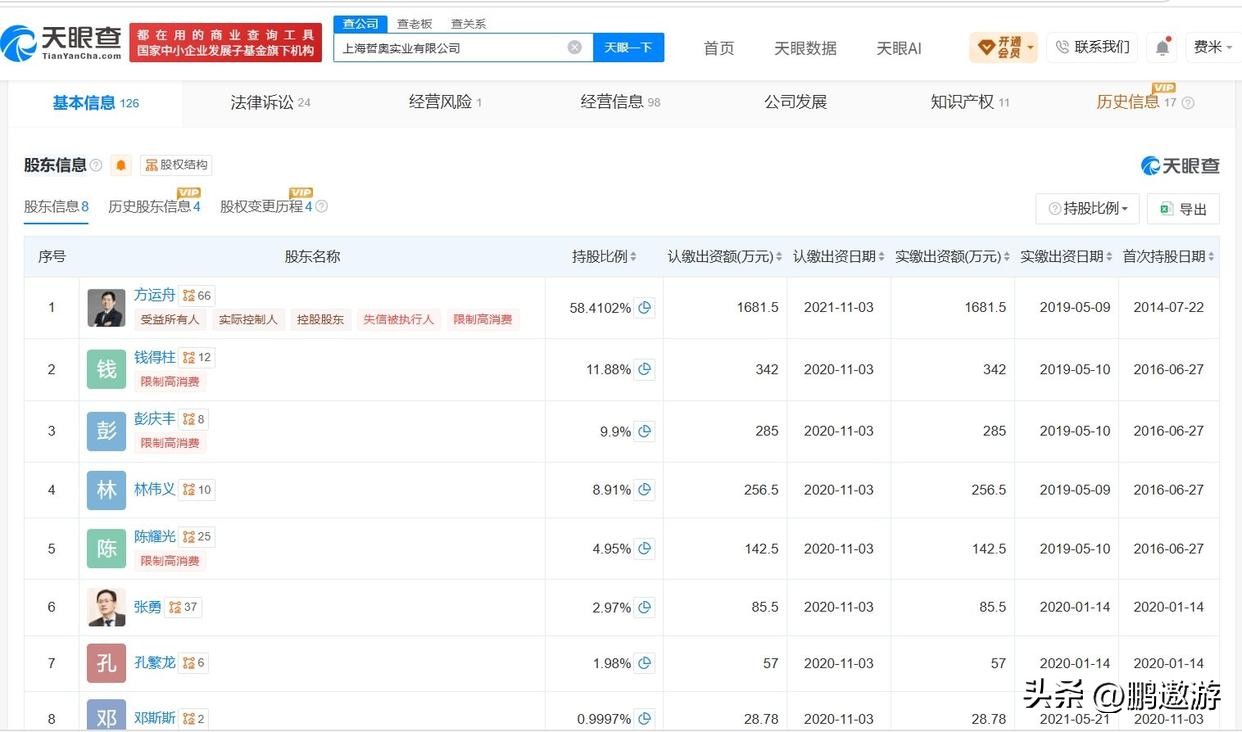Image resolution: width=1242 pixels, height=732 pixels.
Task: Click 限制高消费 tag under 钱得柱
Action: pyautogui.click(x=169, y=381)
